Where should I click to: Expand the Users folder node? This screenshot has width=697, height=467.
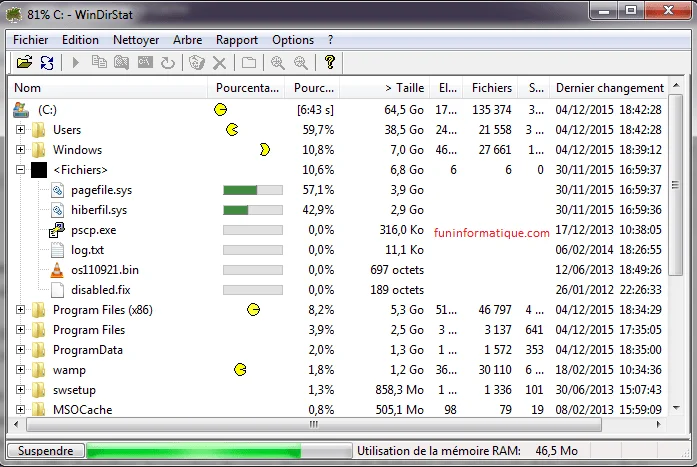tap(20, 129)
